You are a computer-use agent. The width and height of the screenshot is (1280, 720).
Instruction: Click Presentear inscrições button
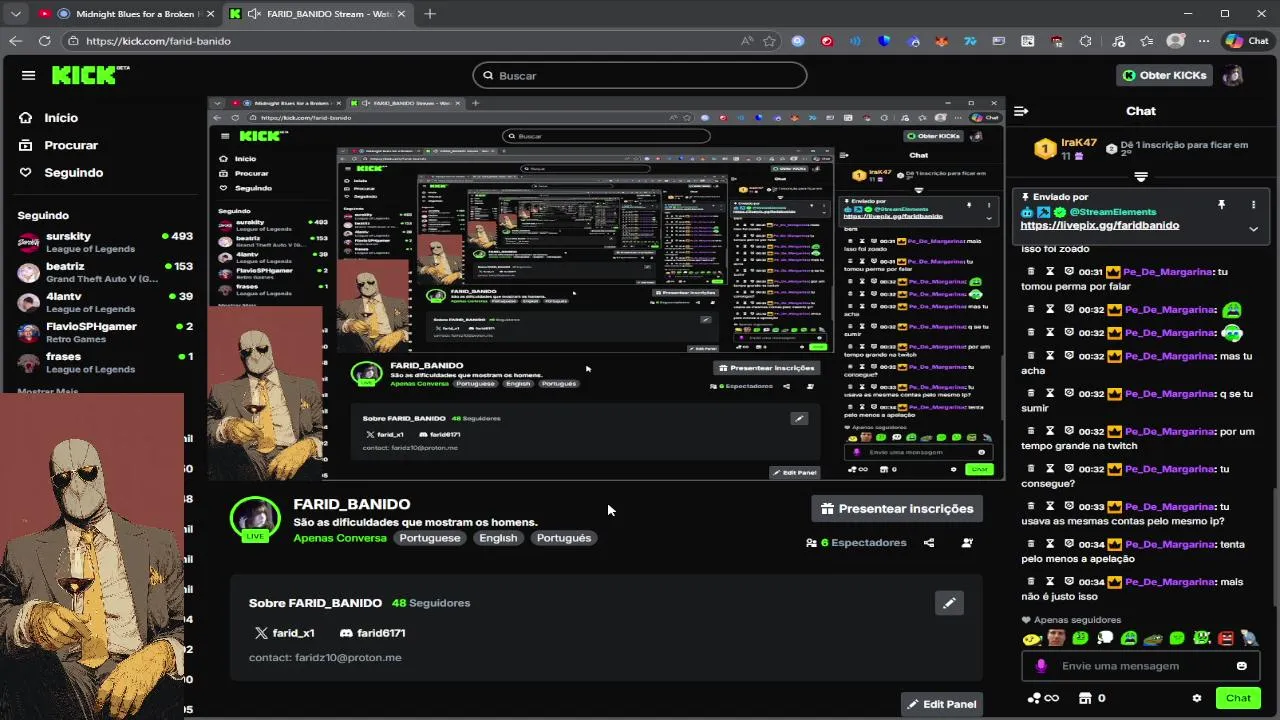(x=897, y=509)
